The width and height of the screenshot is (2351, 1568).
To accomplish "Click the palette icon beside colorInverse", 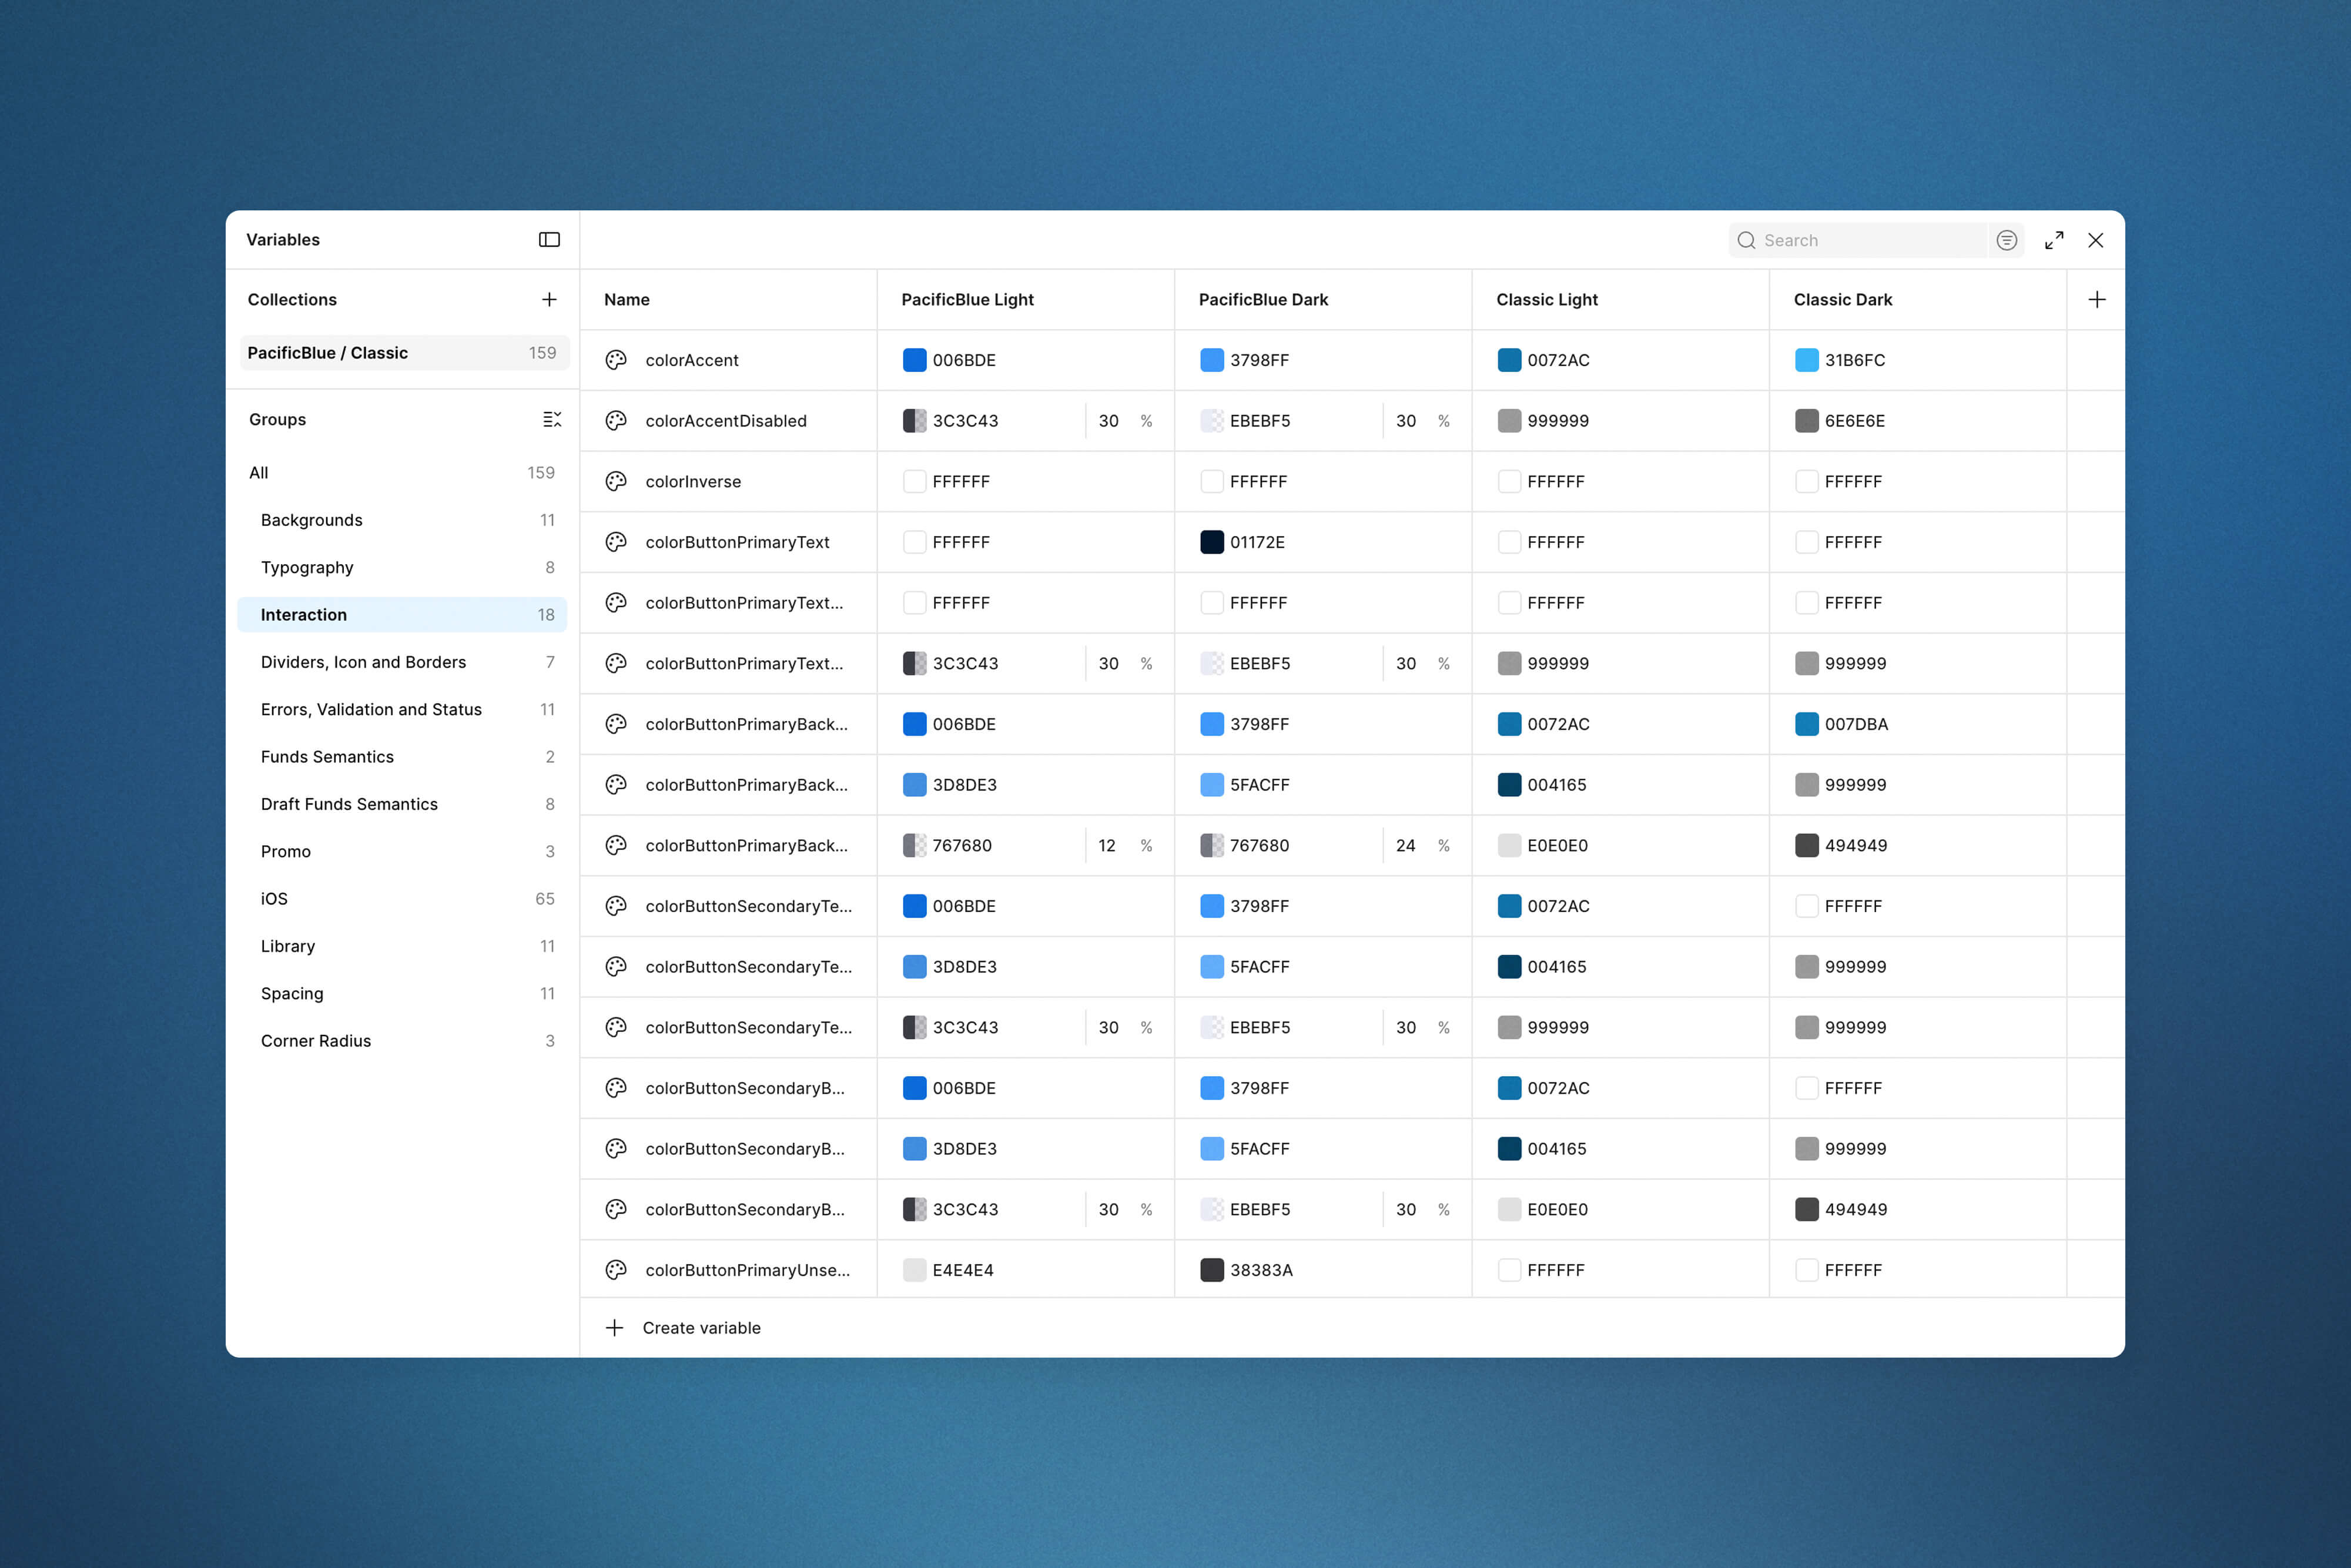I will pos(615,481).
